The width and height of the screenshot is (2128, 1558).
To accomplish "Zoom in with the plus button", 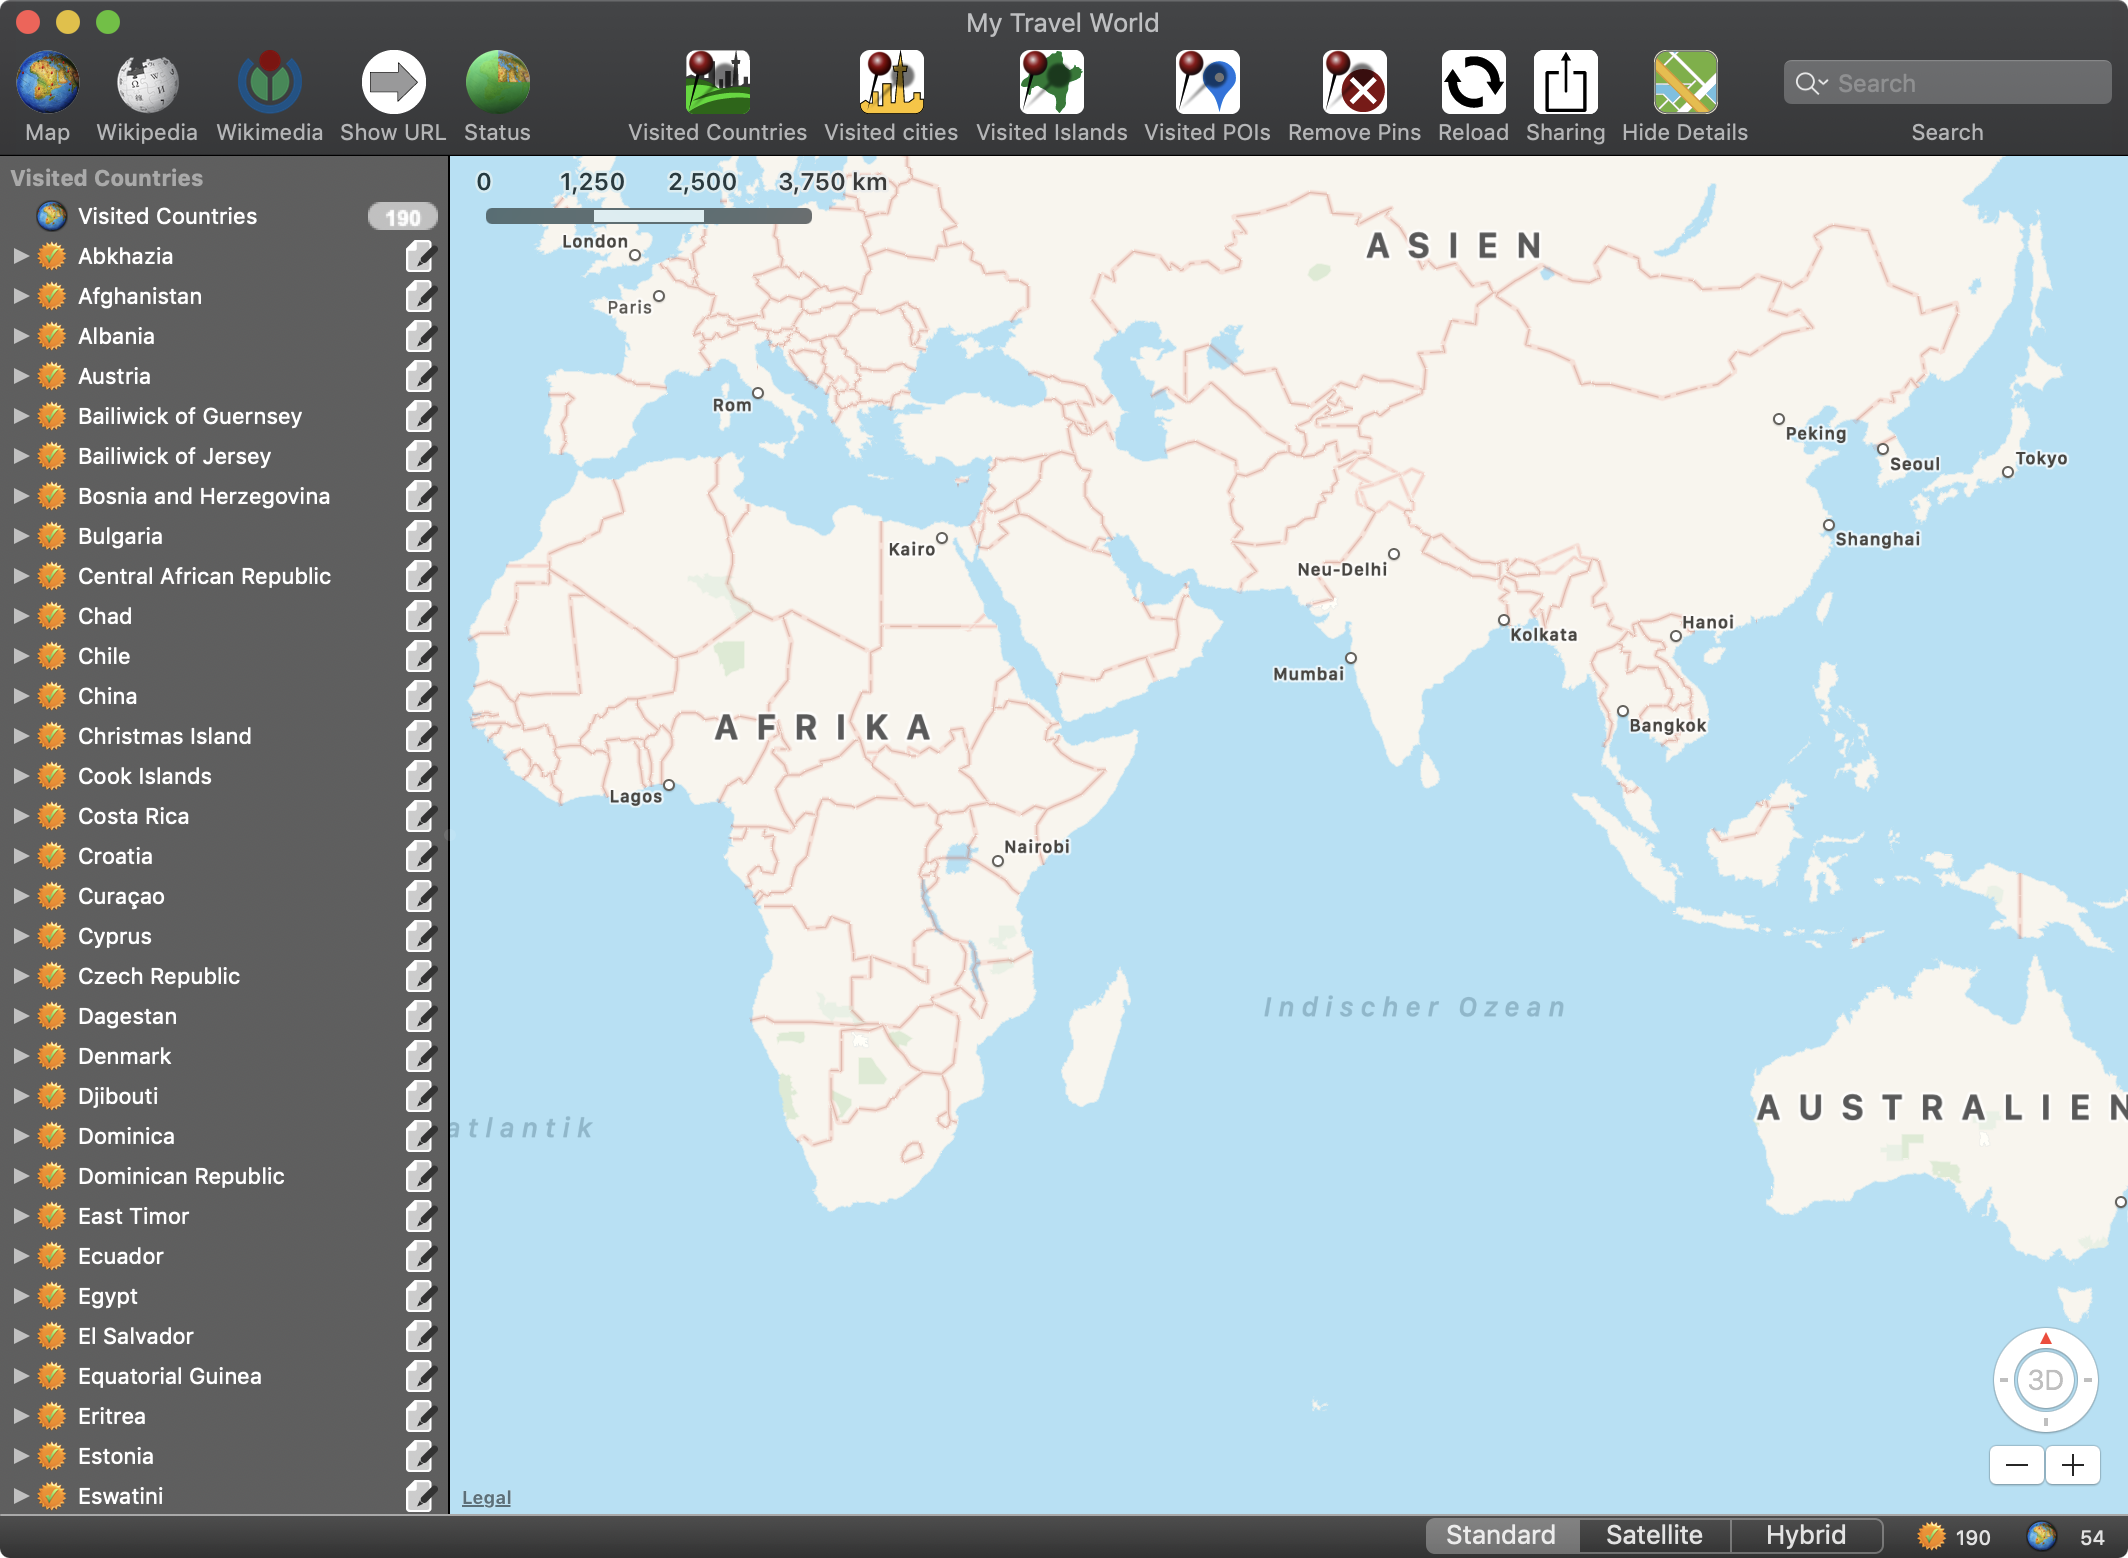I will [2073, 1466].
